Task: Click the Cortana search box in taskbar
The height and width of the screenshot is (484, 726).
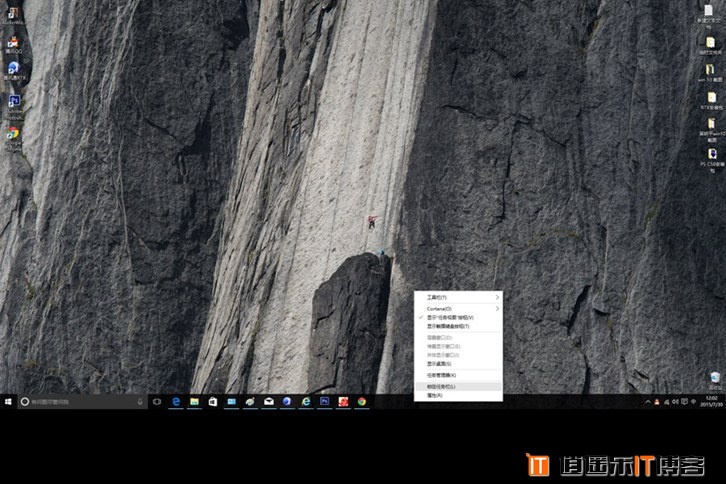Action: [x=82, y=402]
